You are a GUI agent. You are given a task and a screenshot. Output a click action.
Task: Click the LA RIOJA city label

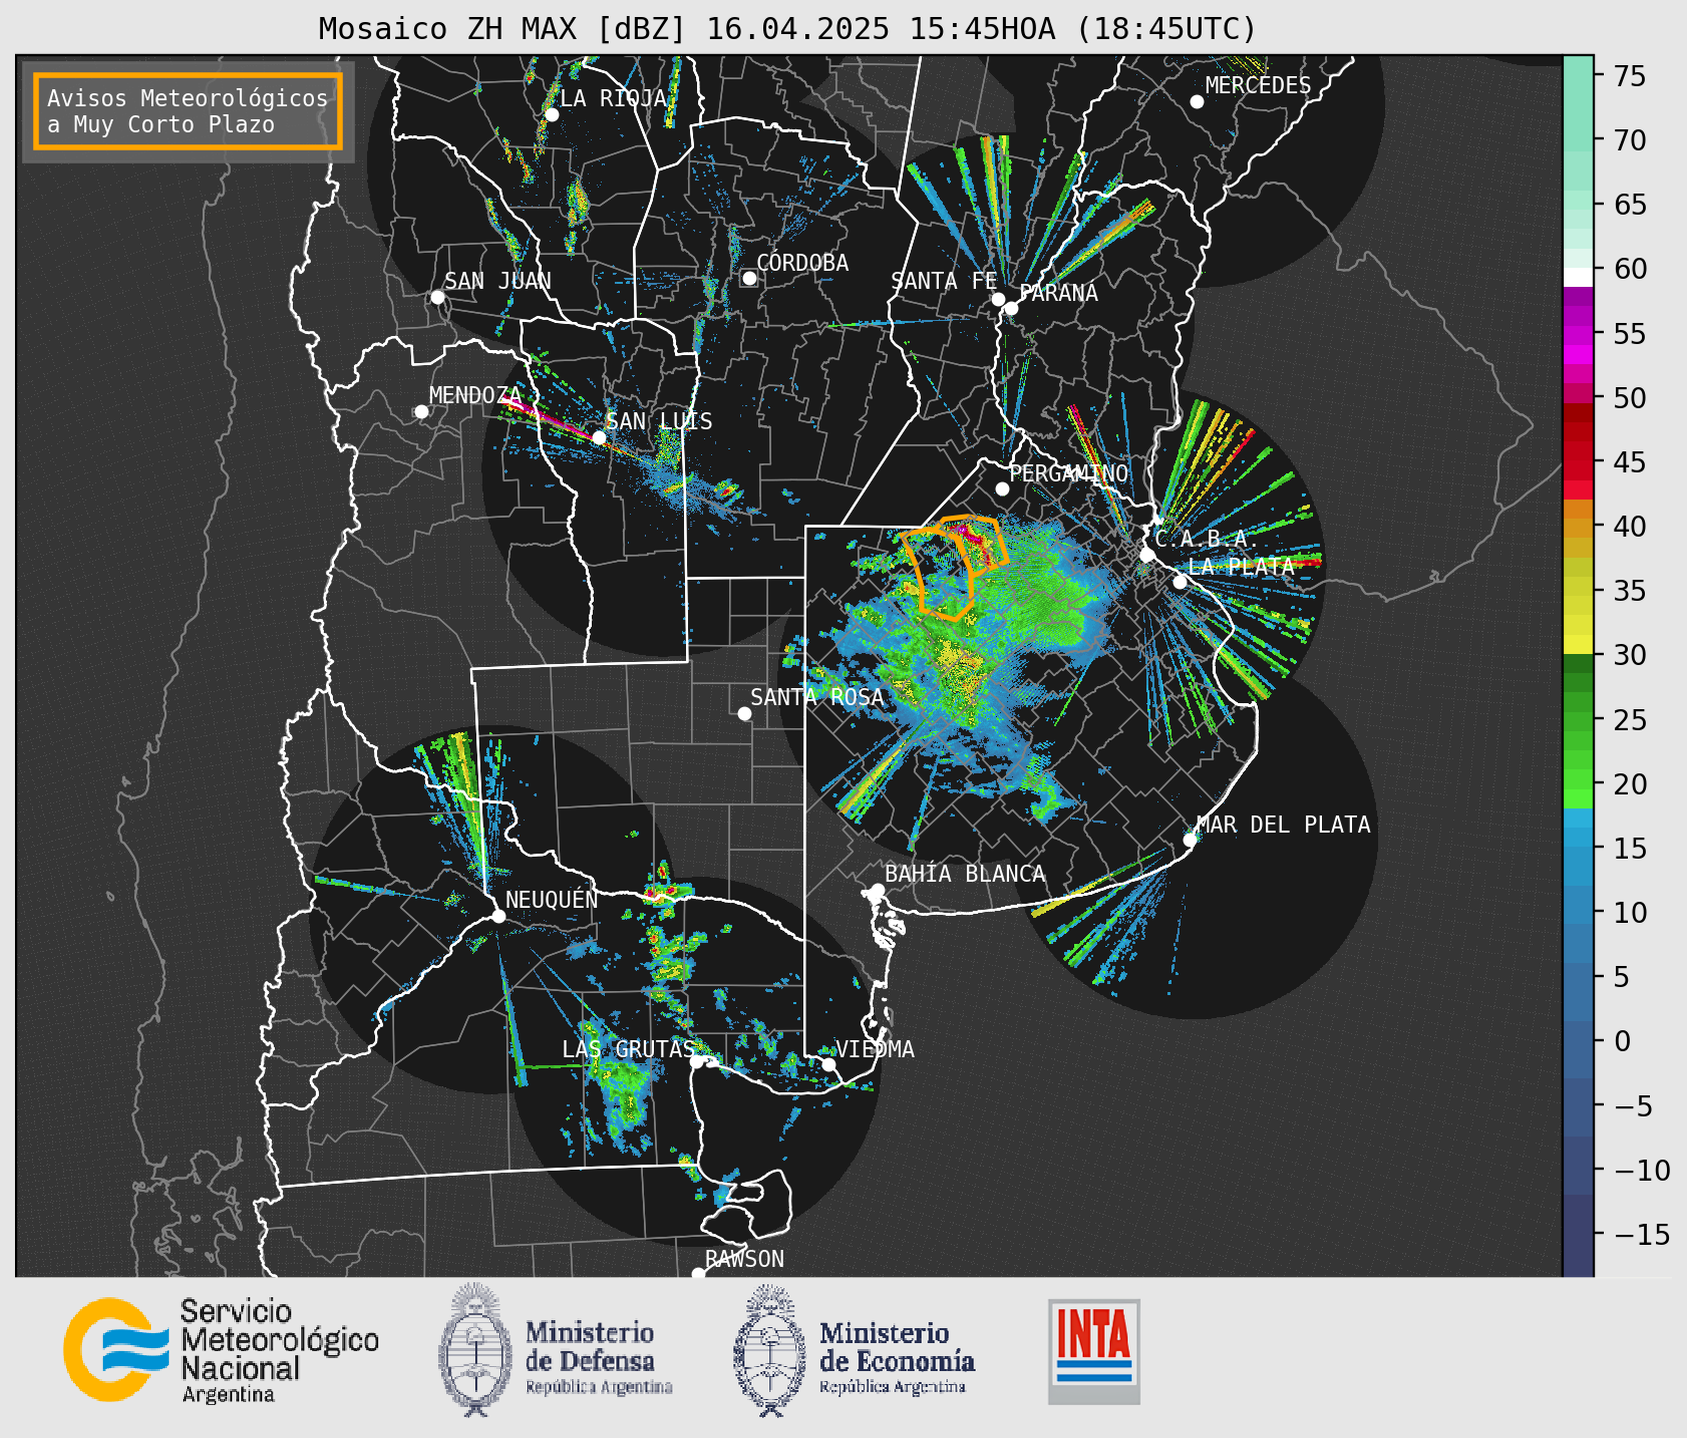(613, 98)
